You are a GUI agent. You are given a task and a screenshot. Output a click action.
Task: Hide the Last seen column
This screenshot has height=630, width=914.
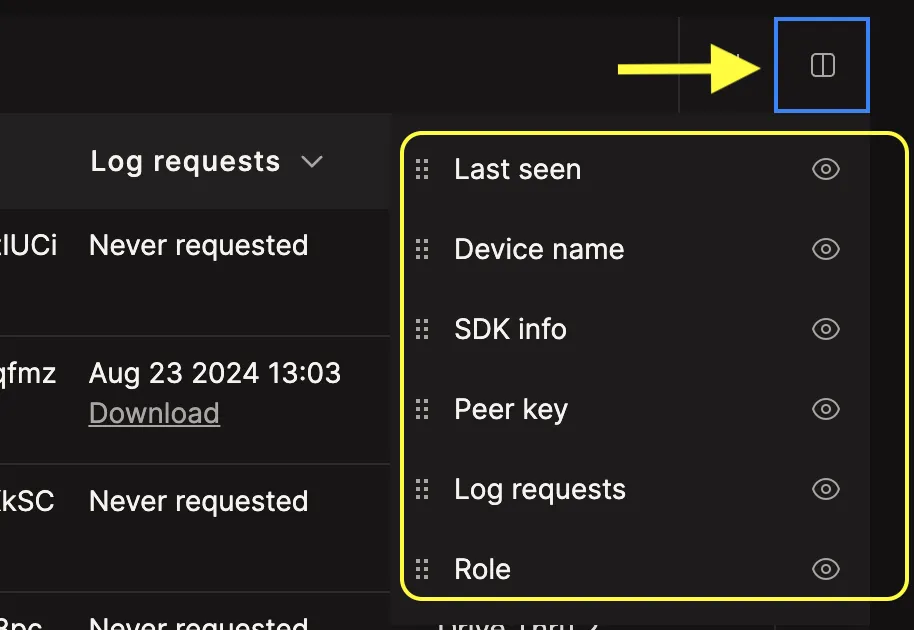click(825, 170)
